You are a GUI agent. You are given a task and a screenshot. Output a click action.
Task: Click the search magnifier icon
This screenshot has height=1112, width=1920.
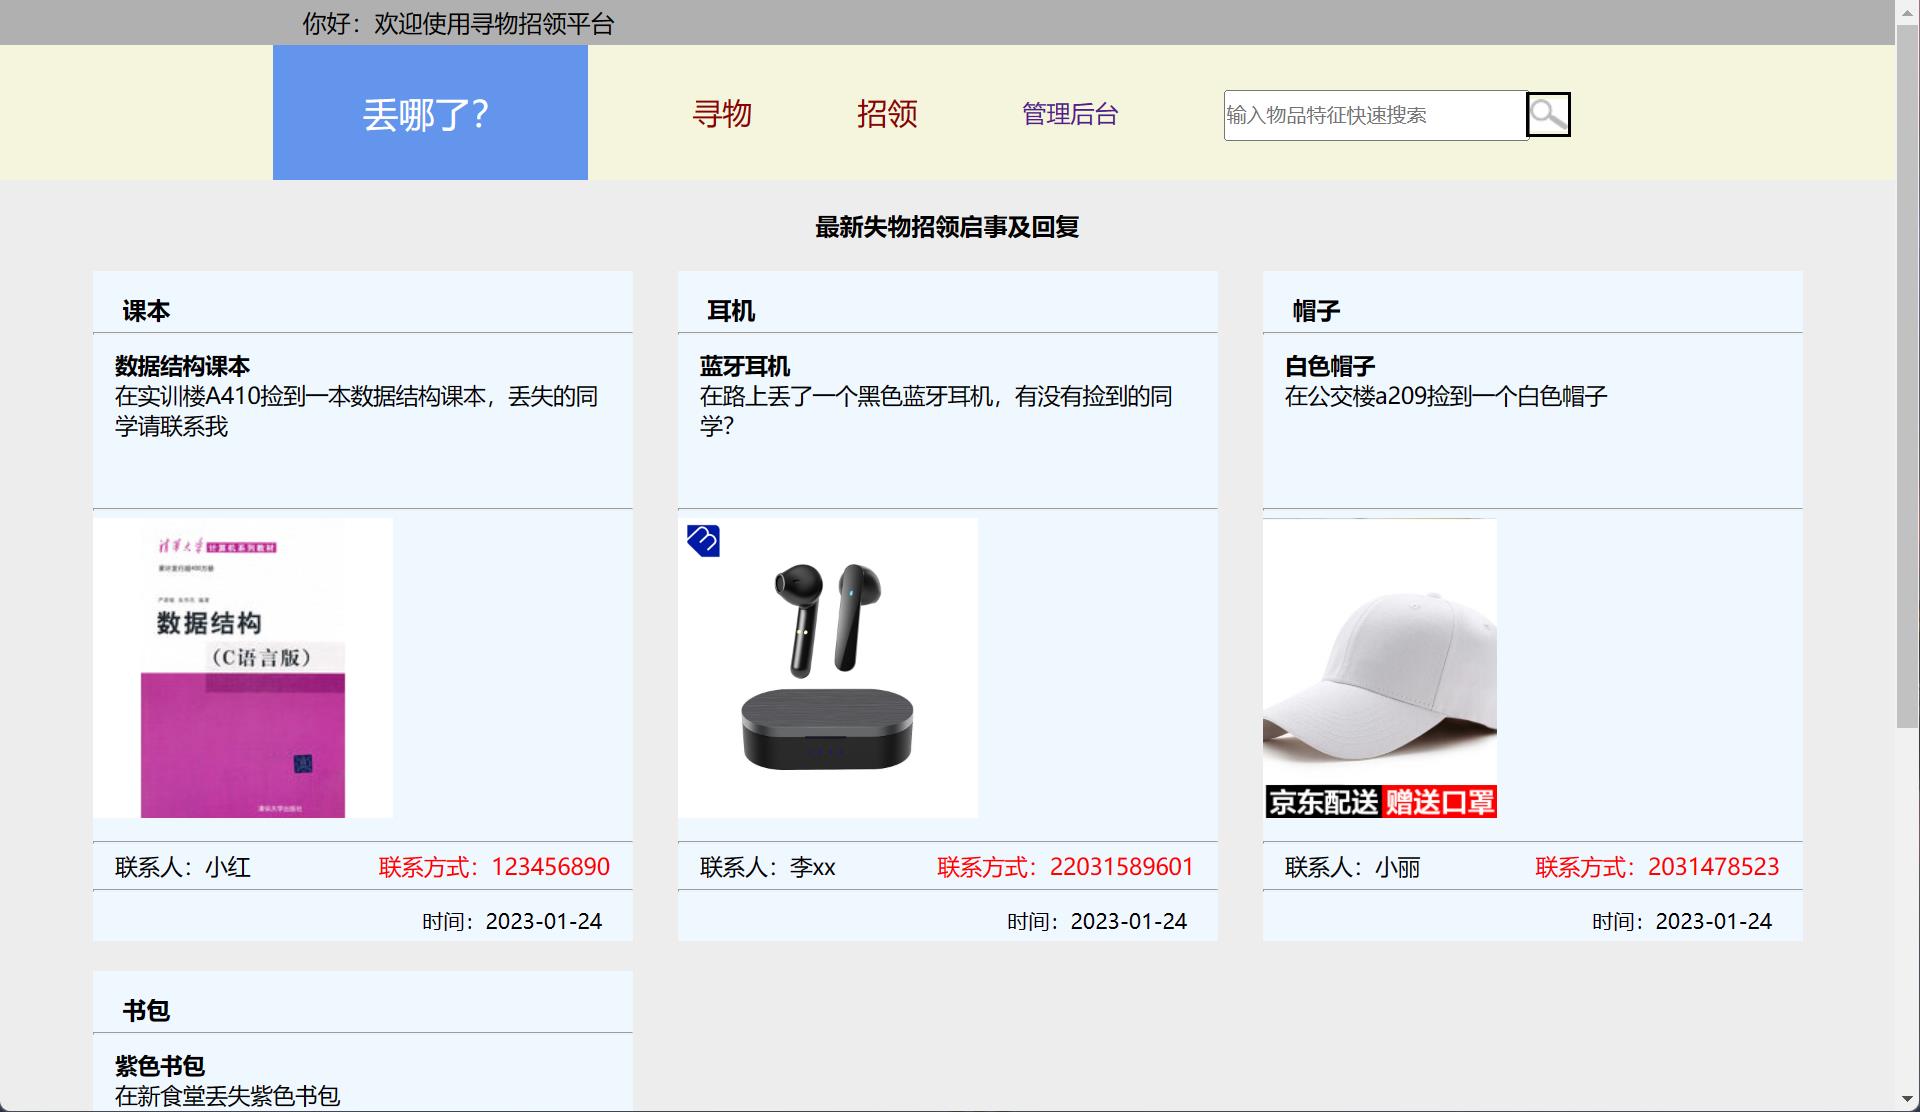pyautogui.click(x=1547, y=114)
